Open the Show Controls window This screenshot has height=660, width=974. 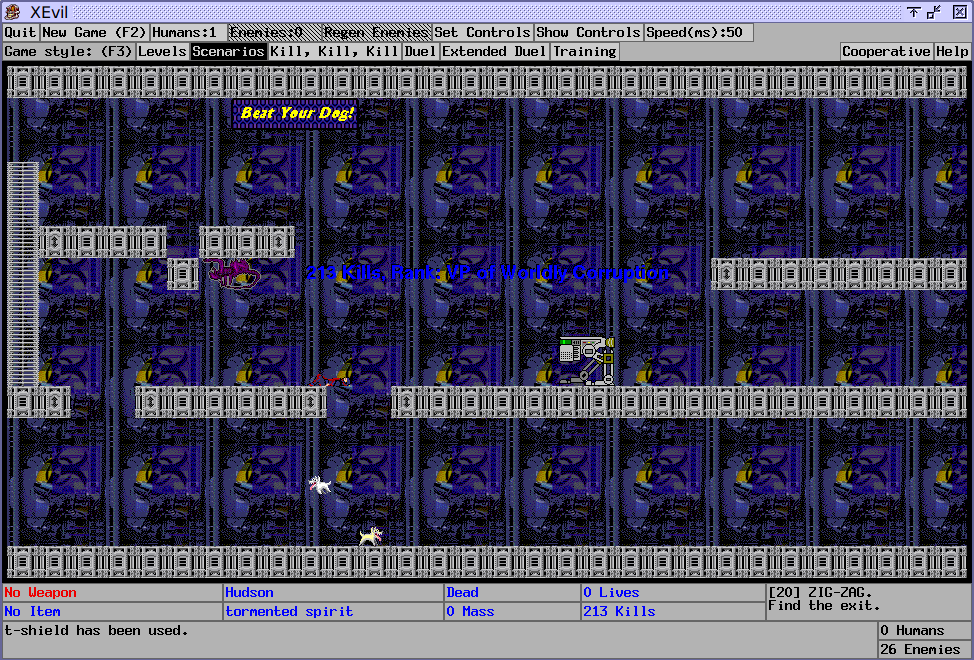pos(588,32)
